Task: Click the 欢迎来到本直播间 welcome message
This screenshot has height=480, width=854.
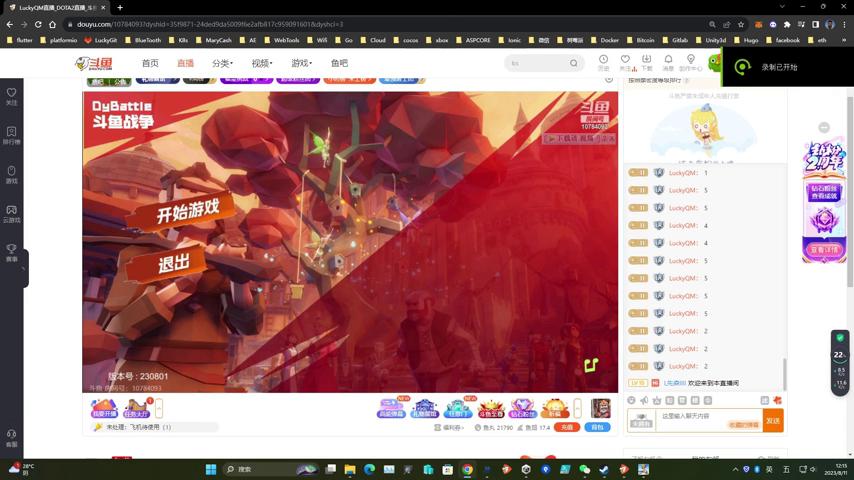Action: (713, 383)
